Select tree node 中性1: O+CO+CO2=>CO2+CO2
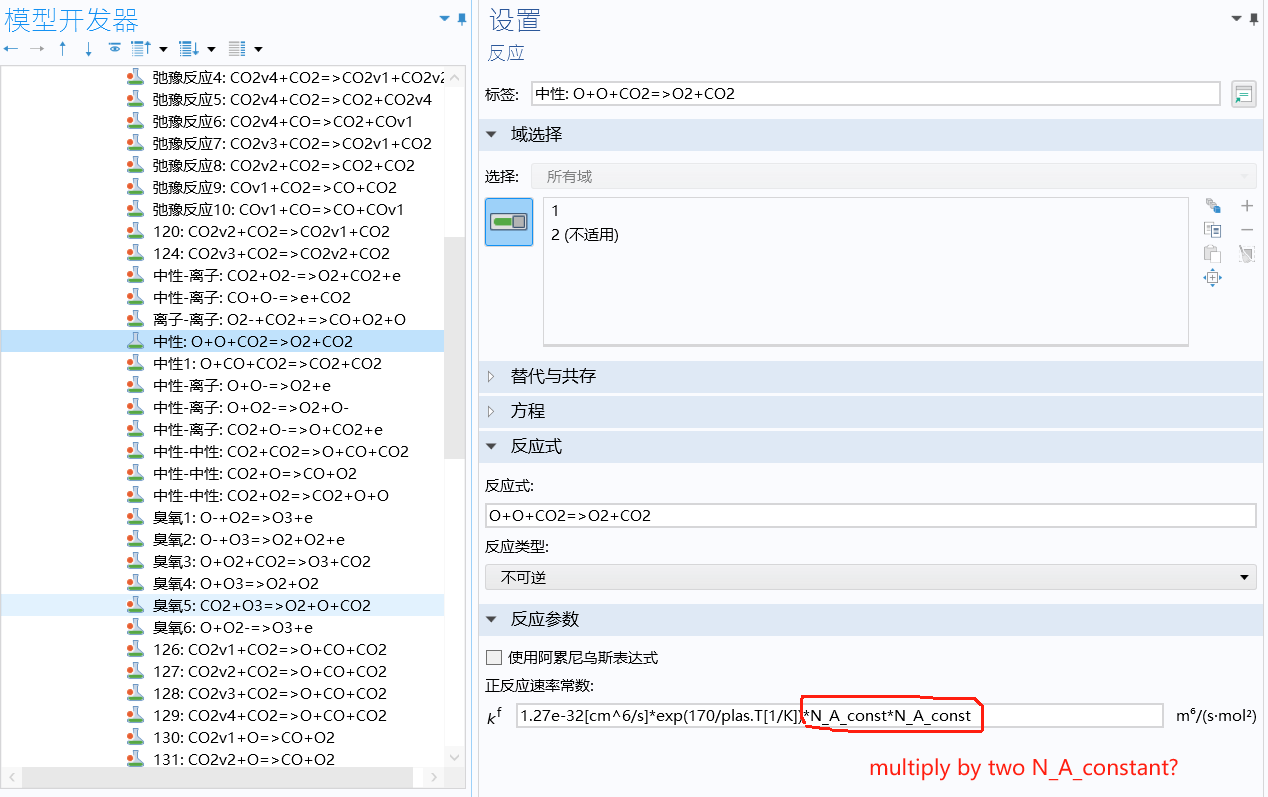 point(267,363)
